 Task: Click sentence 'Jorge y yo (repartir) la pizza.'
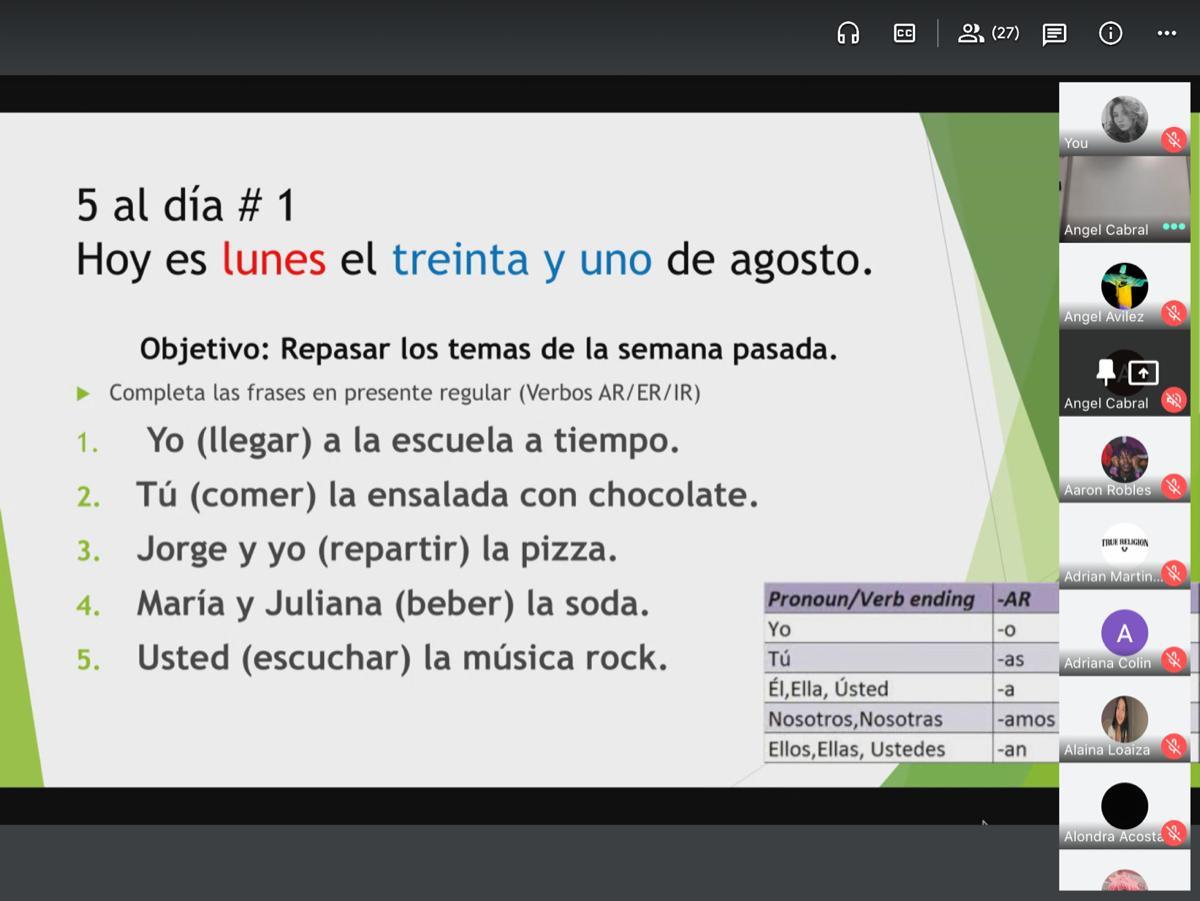[x=377, y=549]
